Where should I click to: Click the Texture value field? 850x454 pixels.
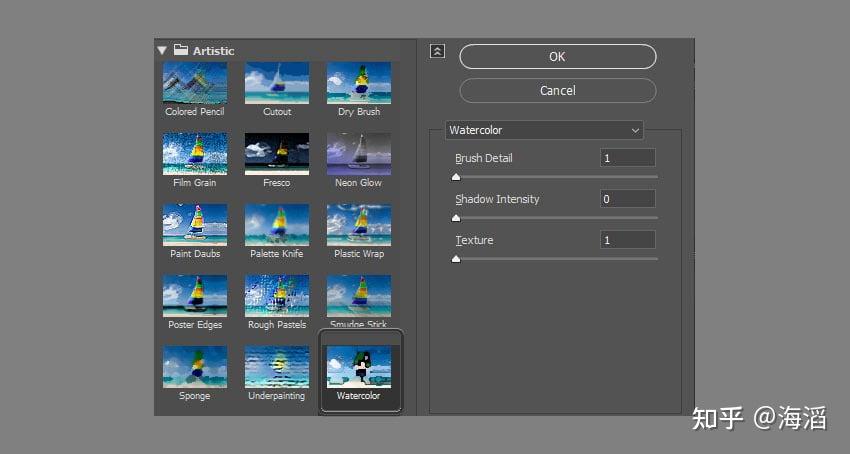(x=628, y=240)
